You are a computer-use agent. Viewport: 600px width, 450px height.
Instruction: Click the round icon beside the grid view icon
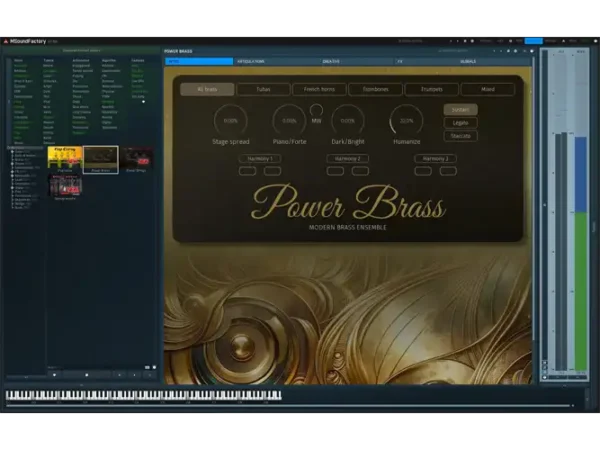pyautogui.click(x=154, y=367)
